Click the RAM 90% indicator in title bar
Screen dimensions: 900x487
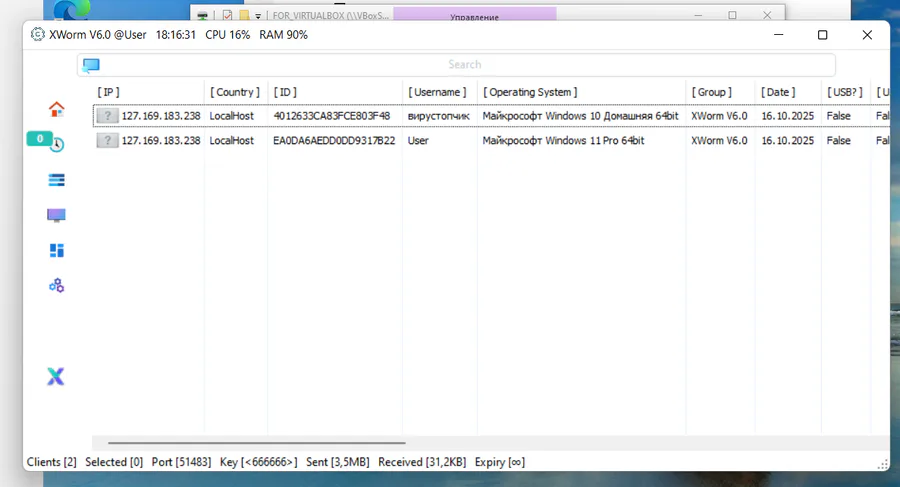284,35
